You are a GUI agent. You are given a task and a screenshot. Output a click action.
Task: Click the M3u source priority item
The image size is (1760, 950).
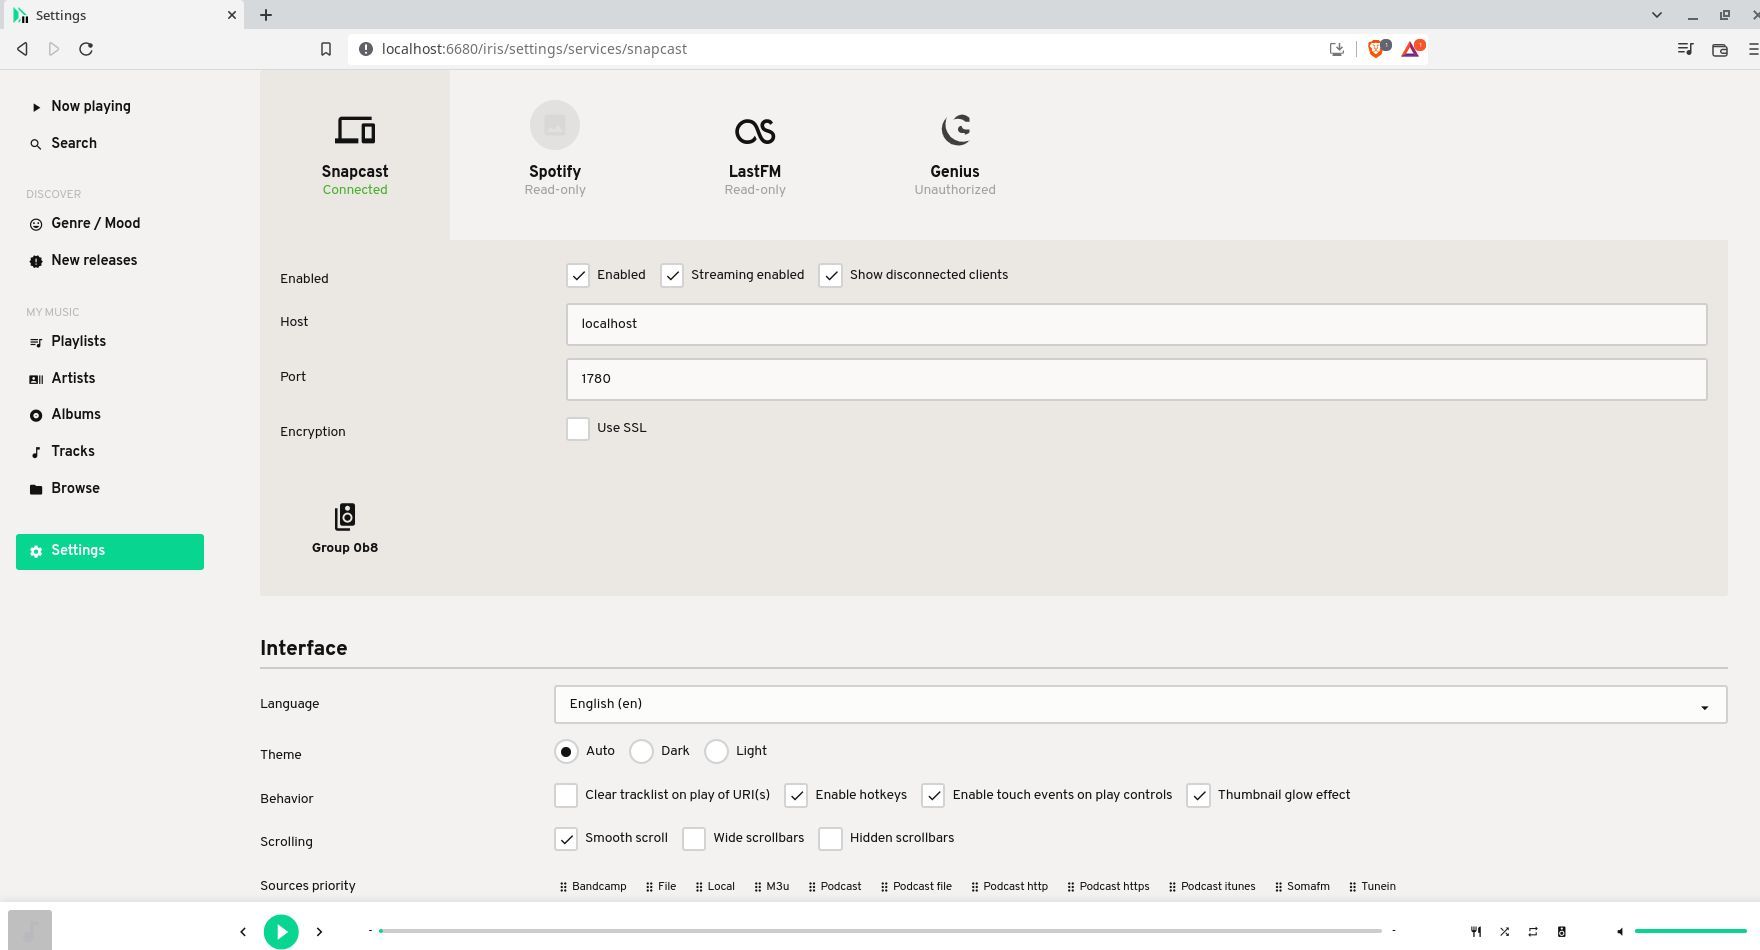[x=772, y=886]
